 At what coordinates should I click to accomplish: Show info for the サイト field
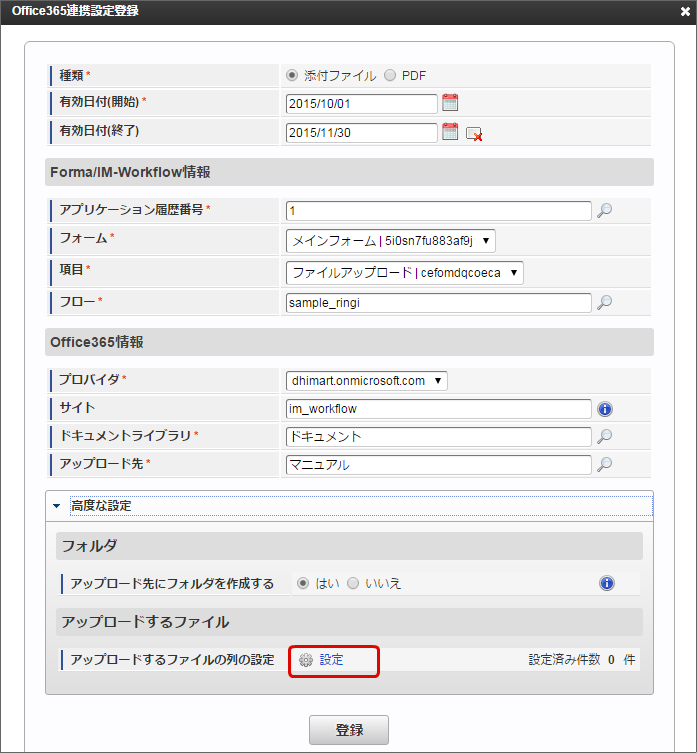[605, 409]
